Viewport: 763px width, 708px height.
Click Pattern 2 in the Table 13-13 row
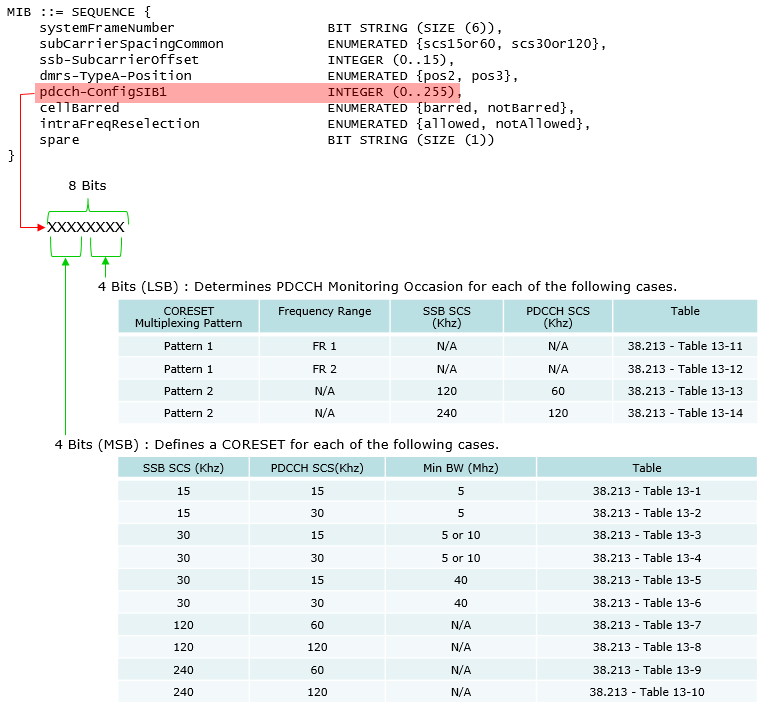coord(188,391)
